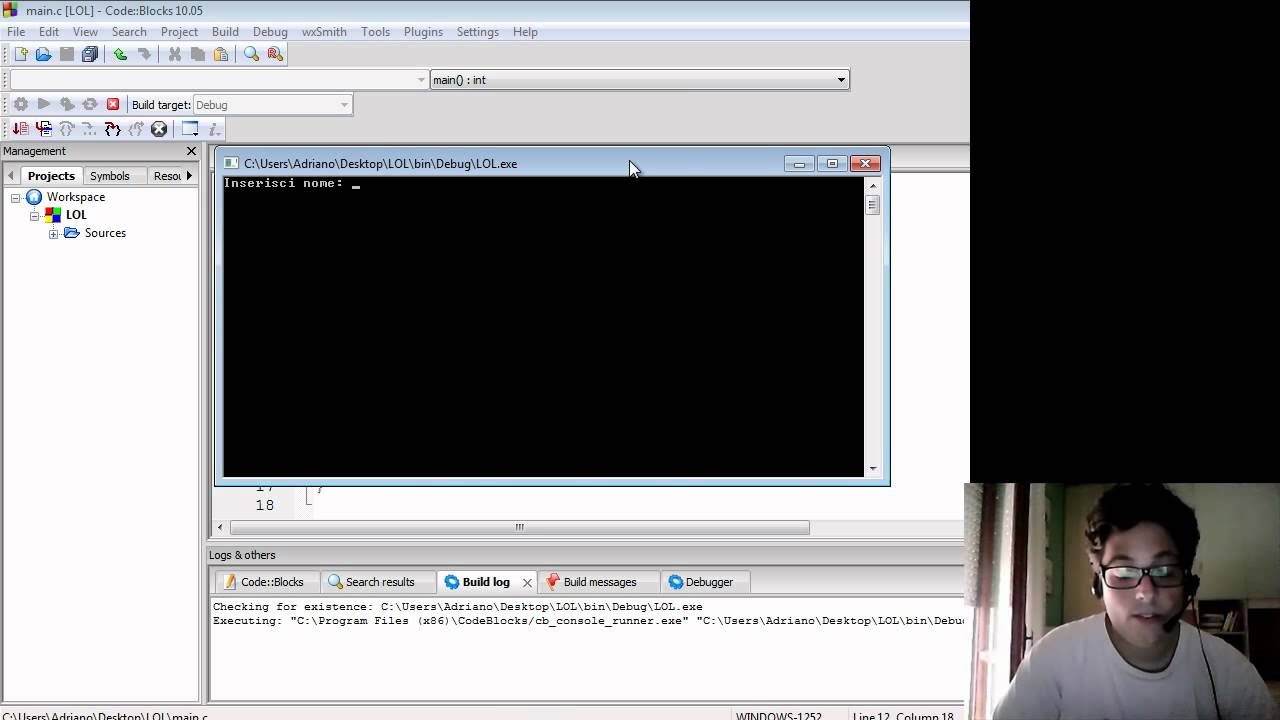Click the Step into debugger icon
Image resolution: width=1280 pixels, height=720 pixels.
[x=113, y=129]
